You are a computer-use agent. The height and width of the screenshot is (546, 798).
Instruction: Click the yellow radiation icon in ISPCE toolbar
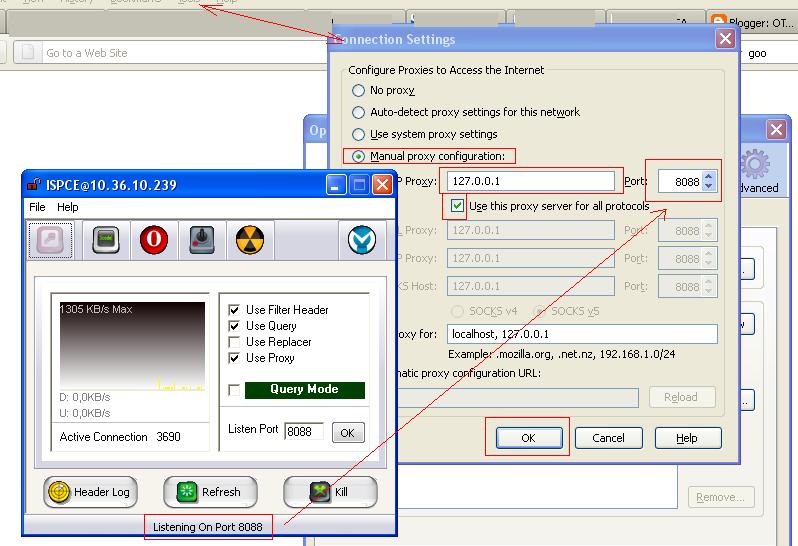tap(249, 240)
